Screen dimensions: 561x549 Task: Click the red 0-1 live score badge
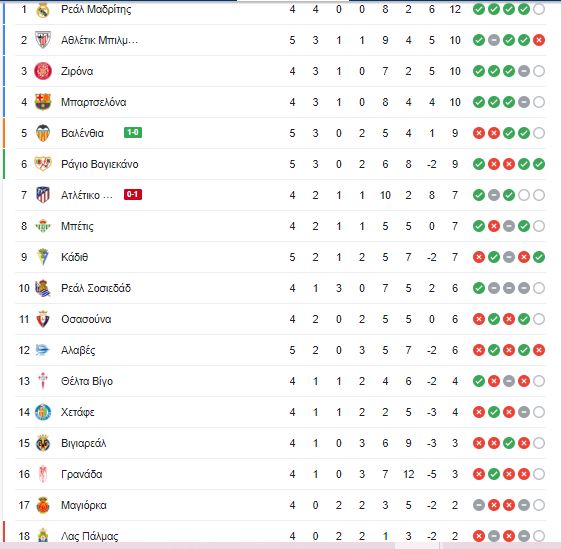[x=133, y=195]
